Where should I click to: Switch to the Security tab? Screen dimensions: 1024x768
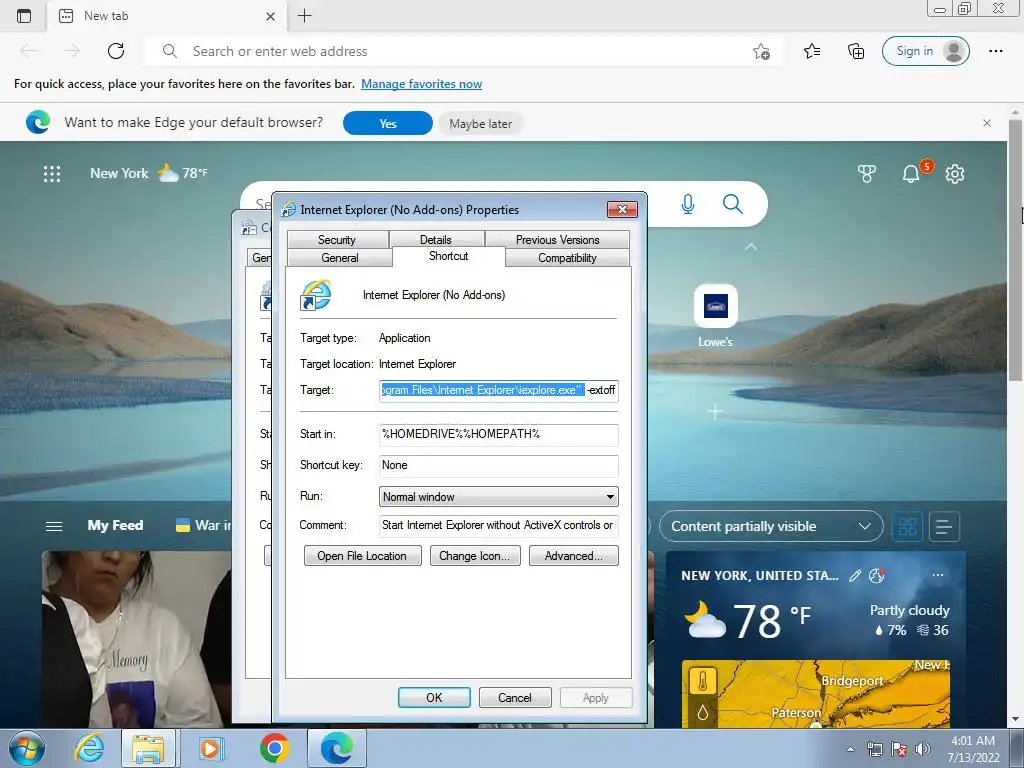[337, 240]
